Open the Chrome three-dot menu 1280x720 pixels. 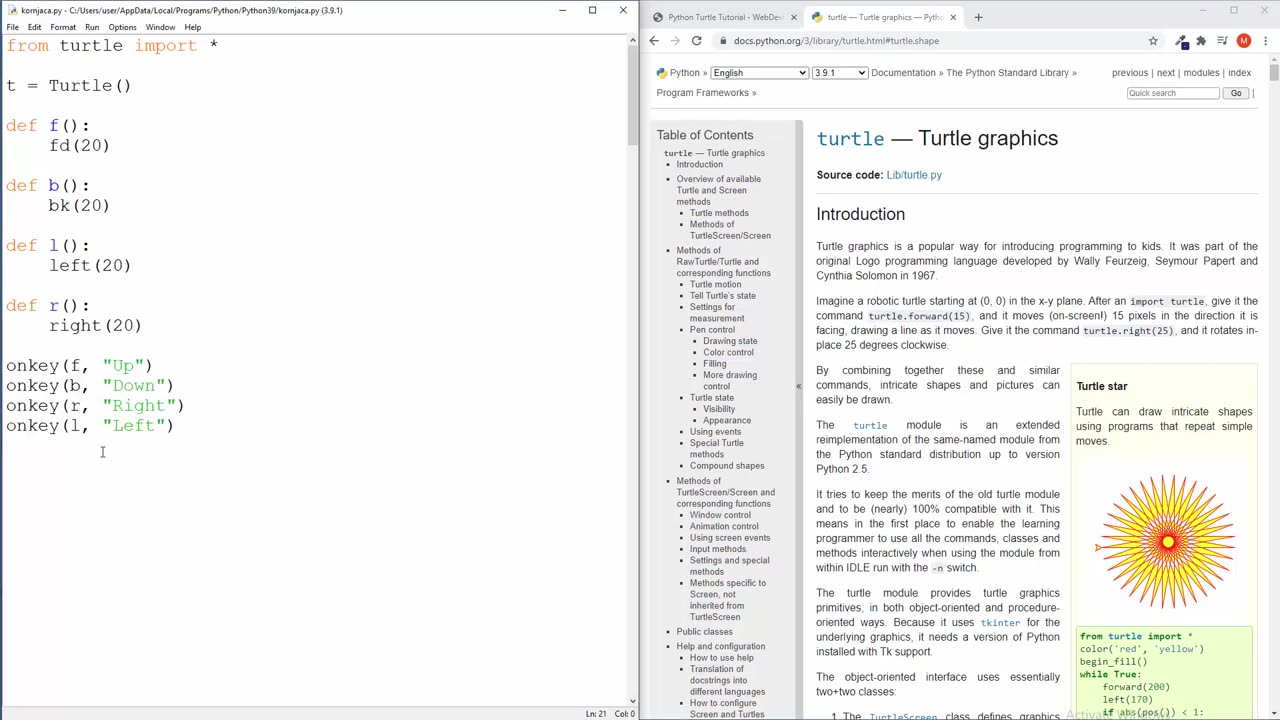[1265, 41]
